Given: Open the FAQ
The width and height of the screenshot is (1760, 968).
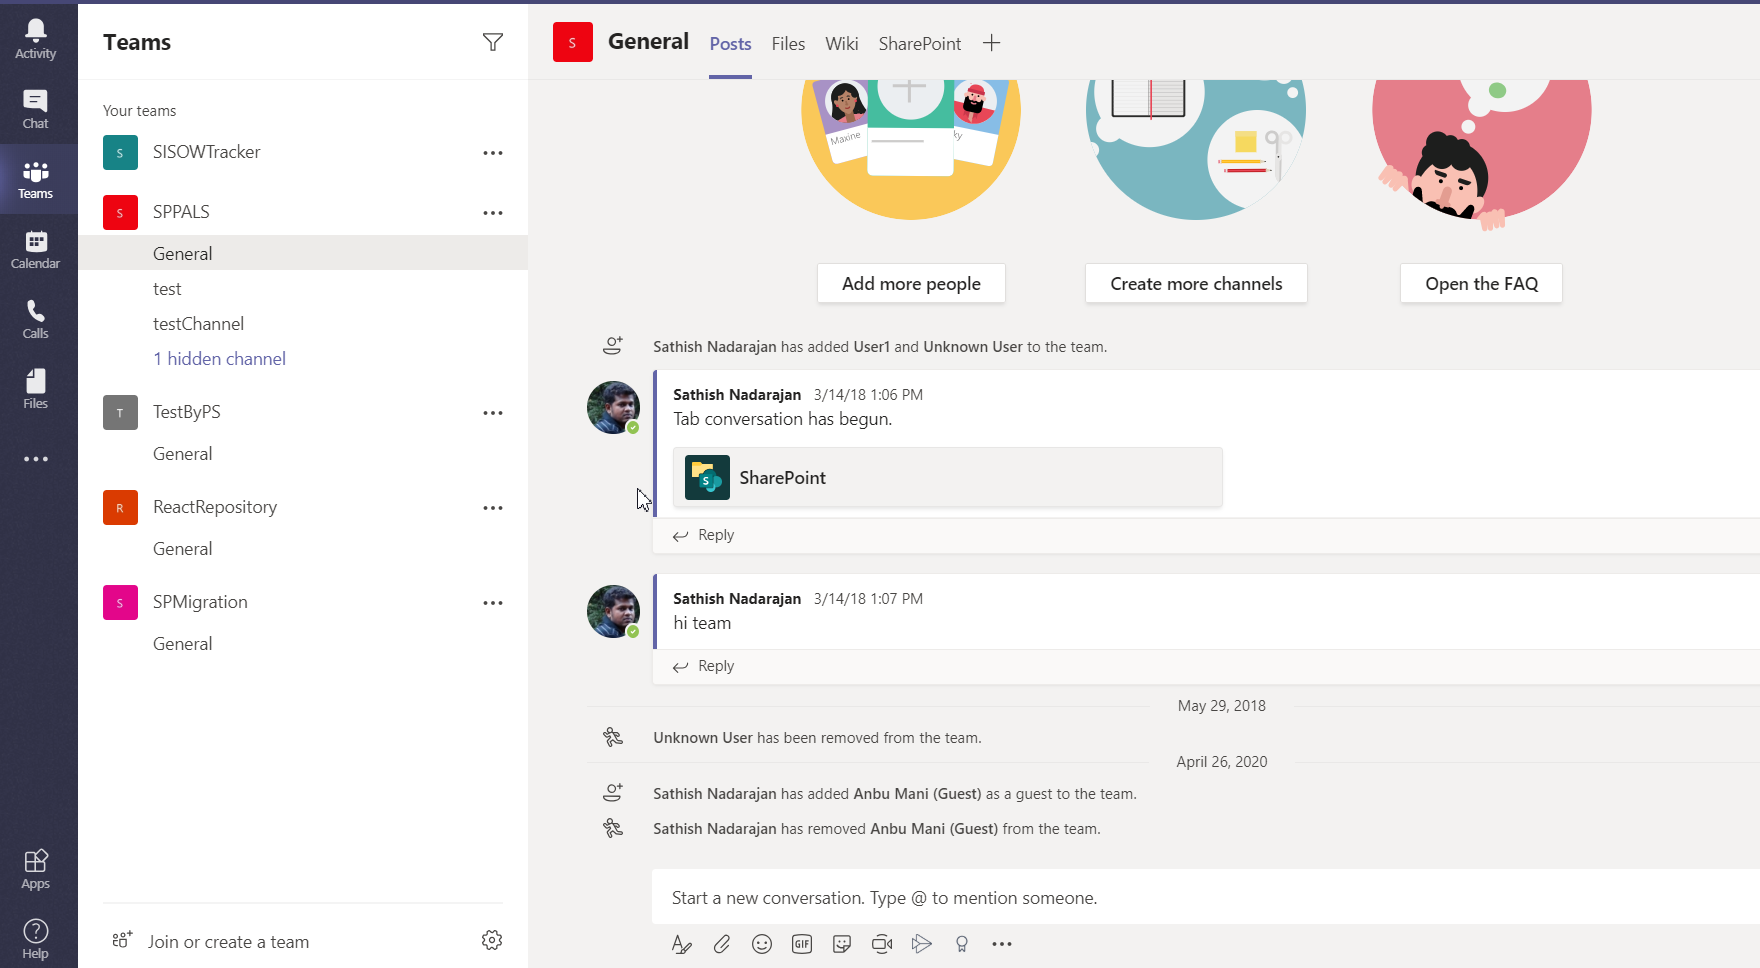Looking at the screenshot, I should click(1481, 283).
